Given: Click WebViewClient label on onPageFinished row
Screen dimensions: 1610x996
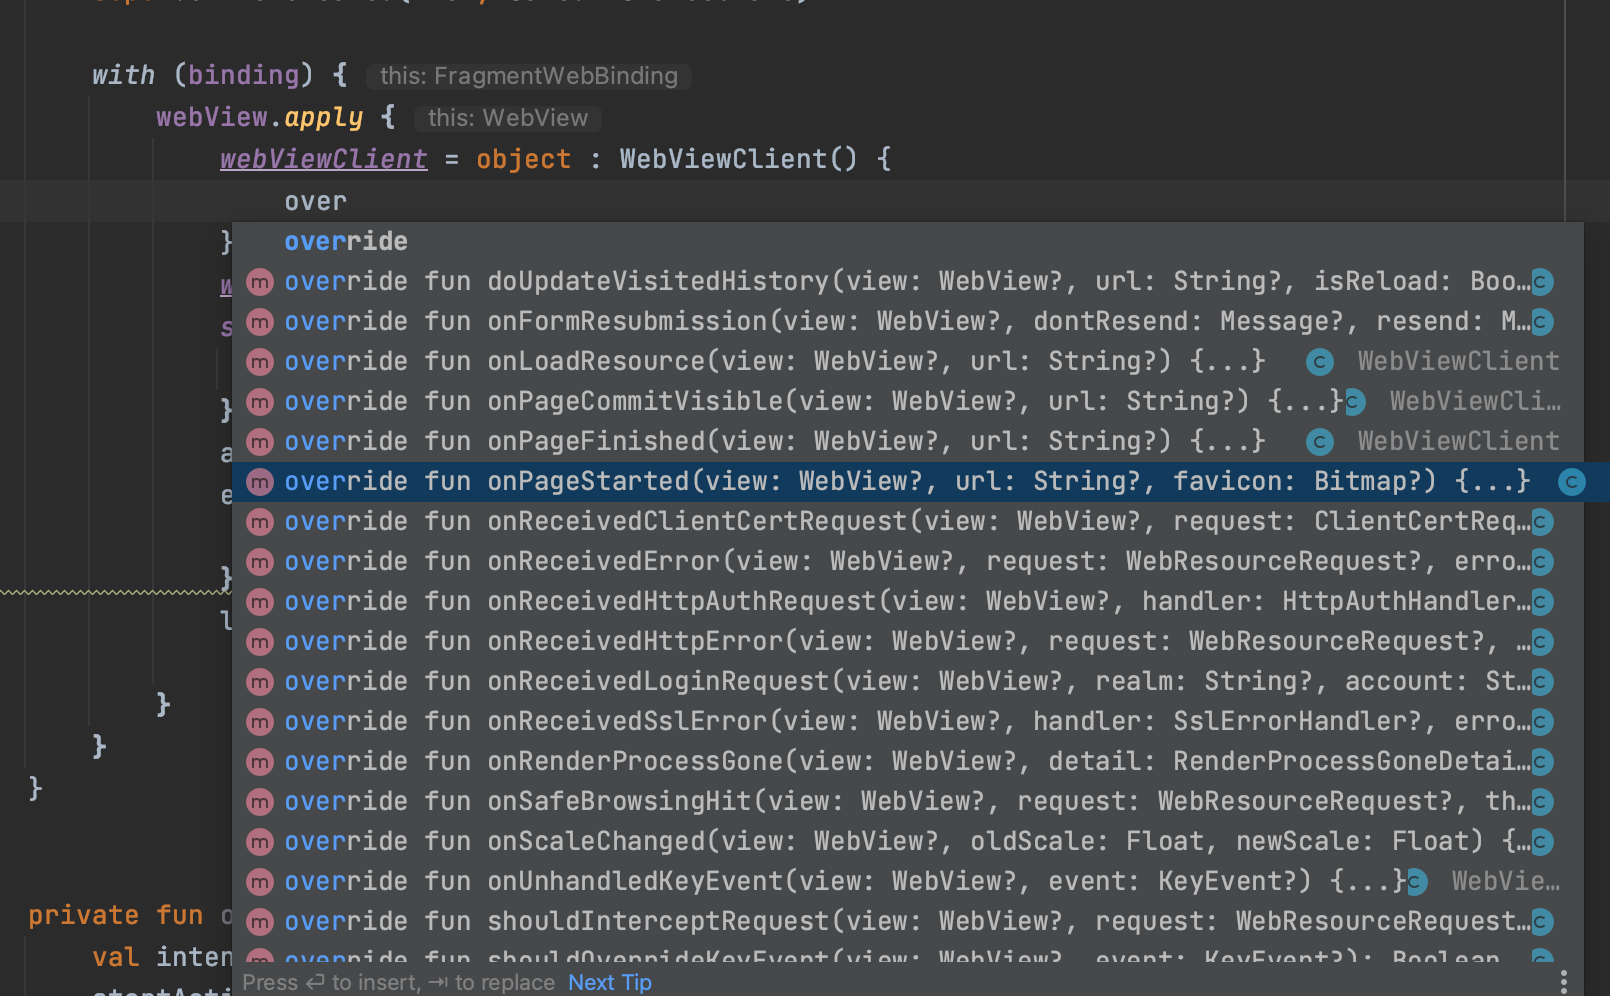Looking at the screenshot, I should tap(1458, 441).
